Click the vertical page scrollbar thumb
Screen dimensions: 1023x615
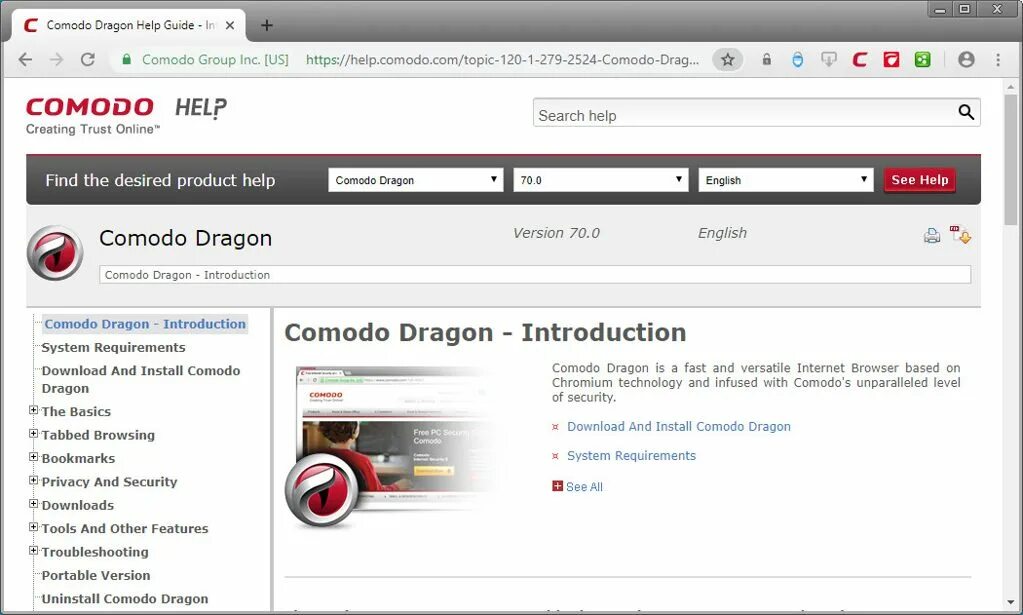tap(1011, 160)
